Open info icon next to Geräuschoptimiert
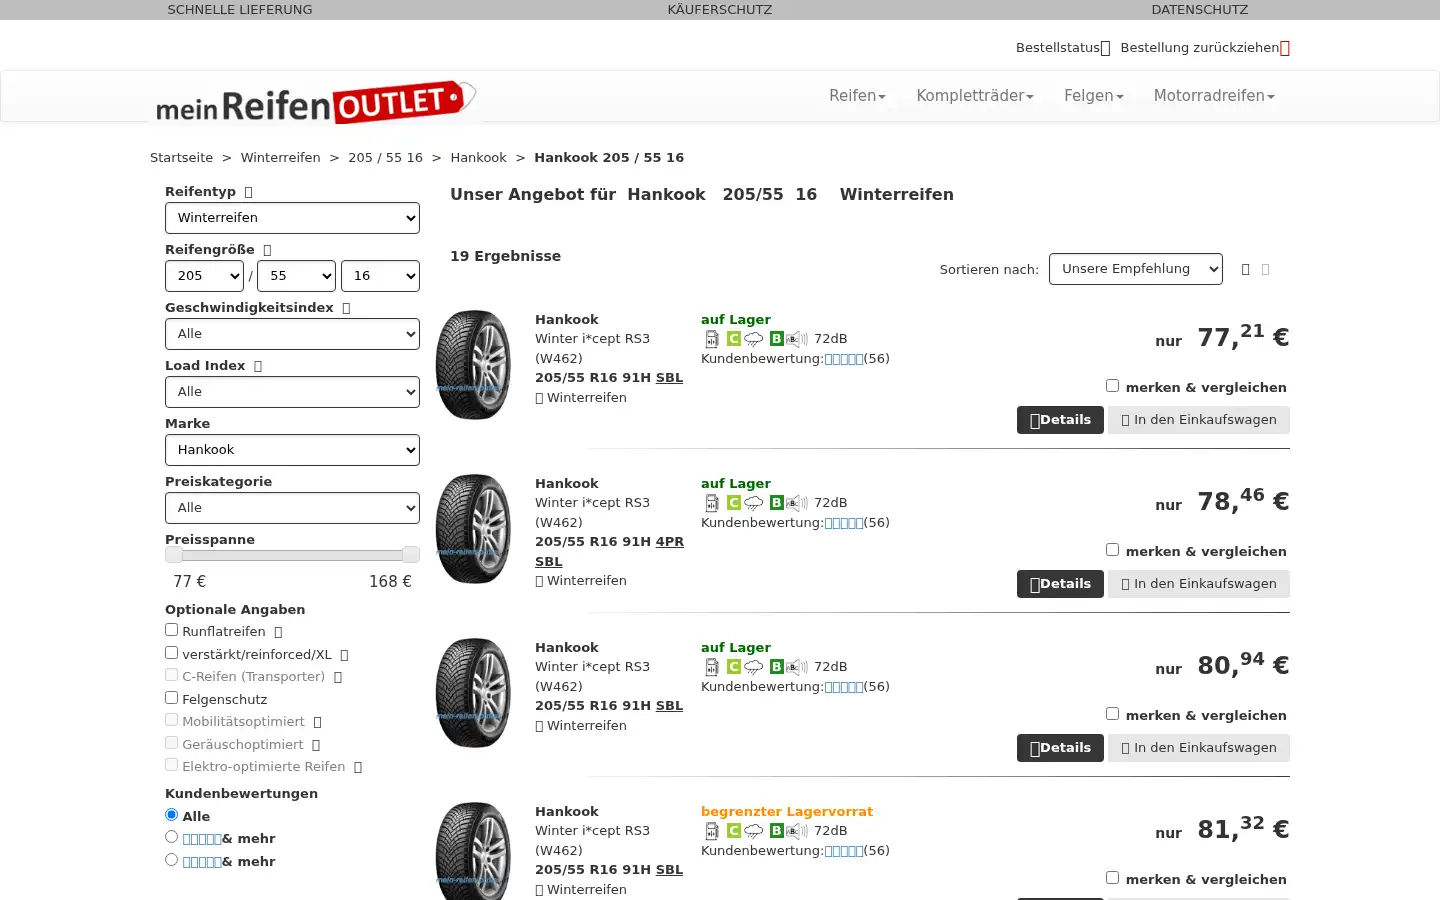 point(316,745)
